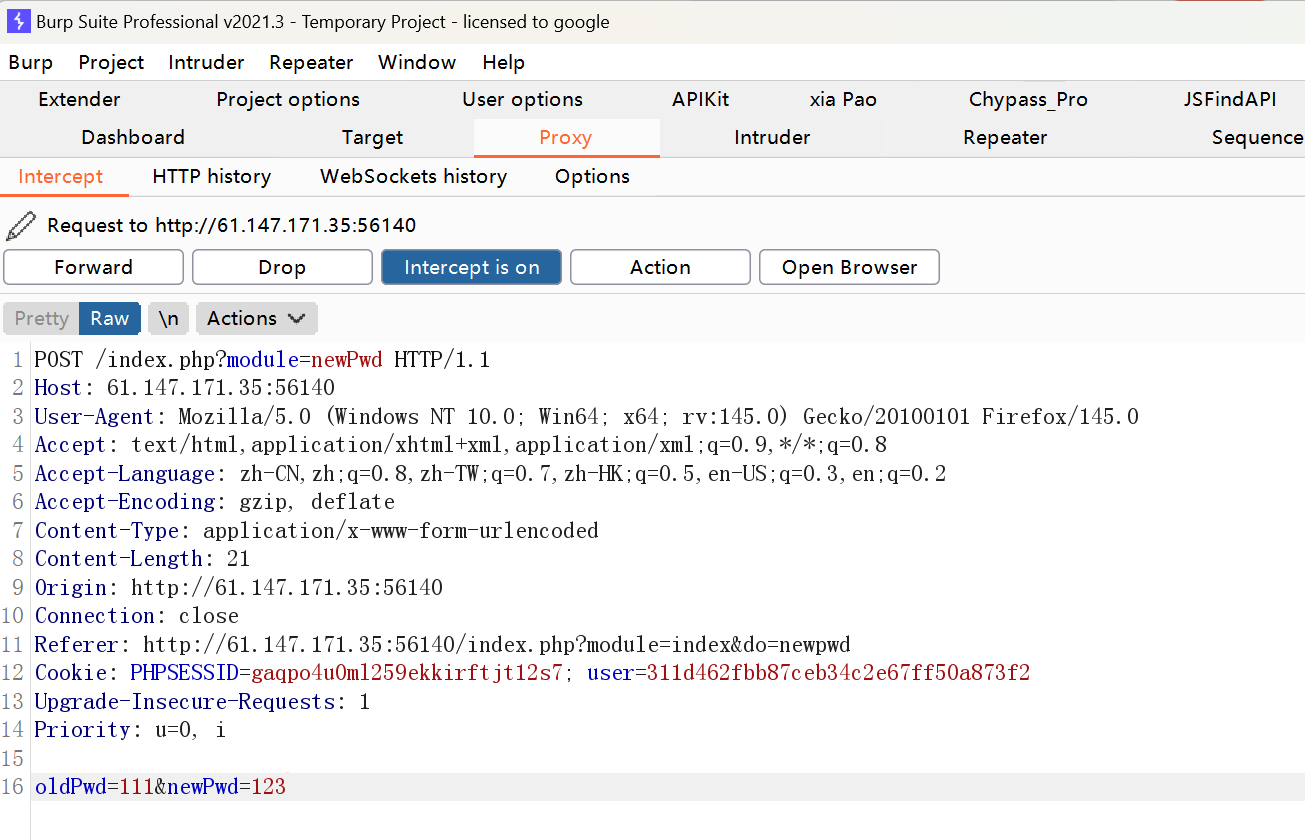
Task: Forward the intercepted request
Action: (94, 267)
